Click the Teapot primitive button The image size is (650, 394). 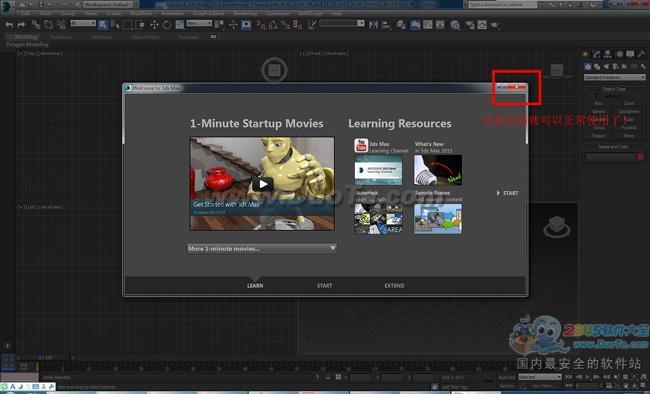click(599, 136)
